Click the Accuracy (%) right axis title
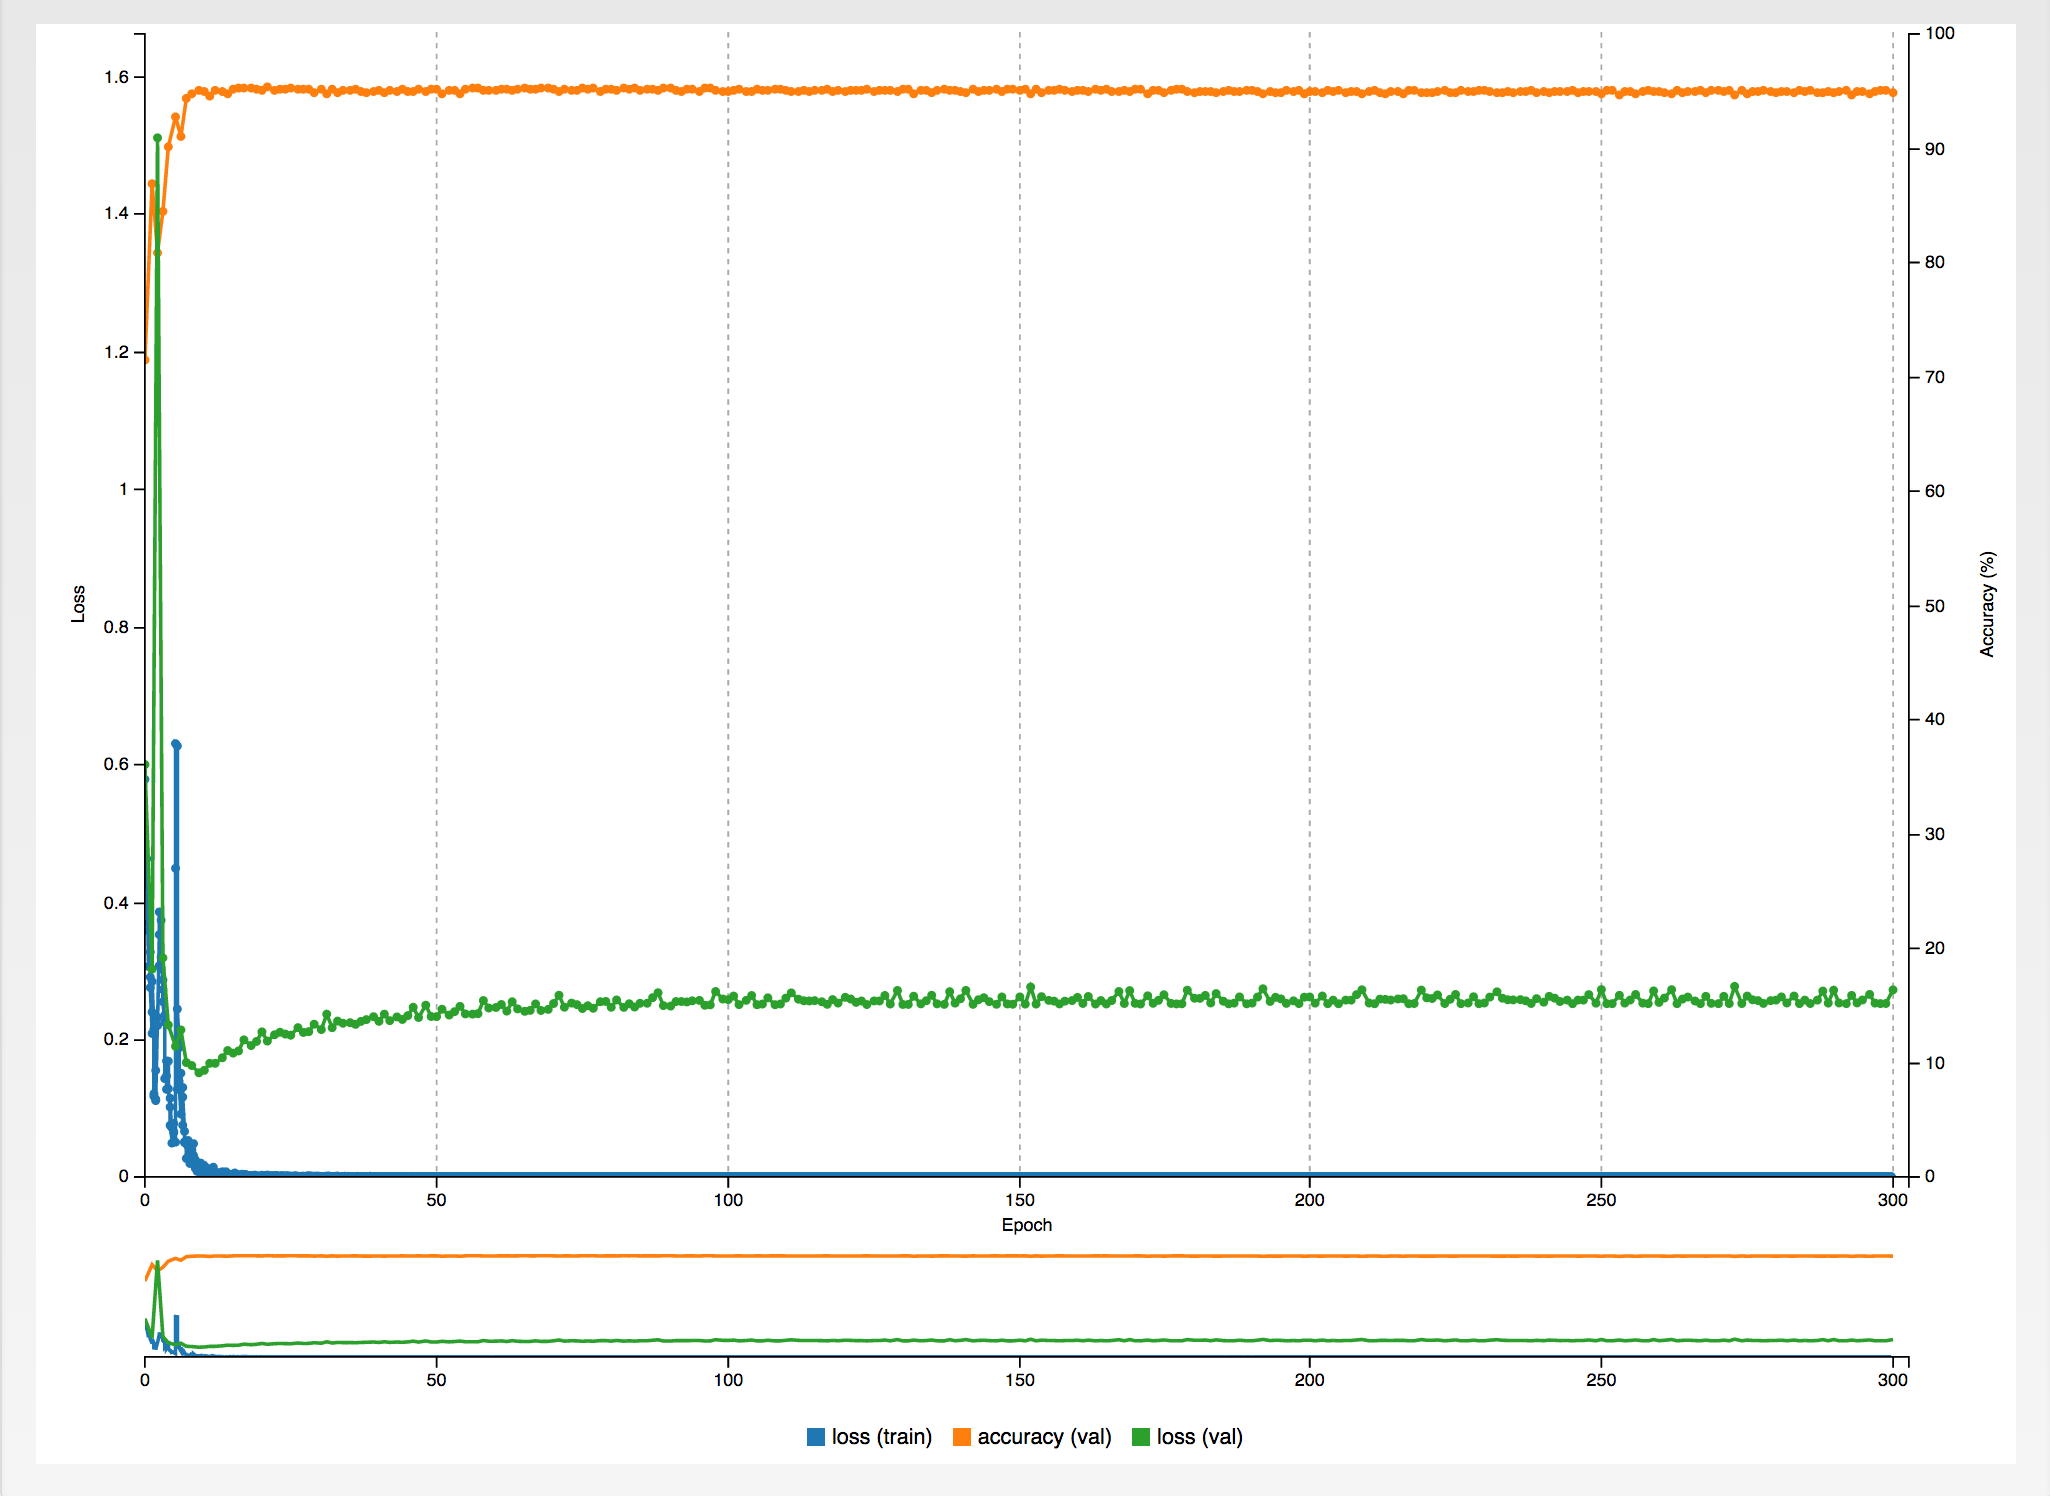This screenshot has height=1496, width=2050. click(1987, 604)
